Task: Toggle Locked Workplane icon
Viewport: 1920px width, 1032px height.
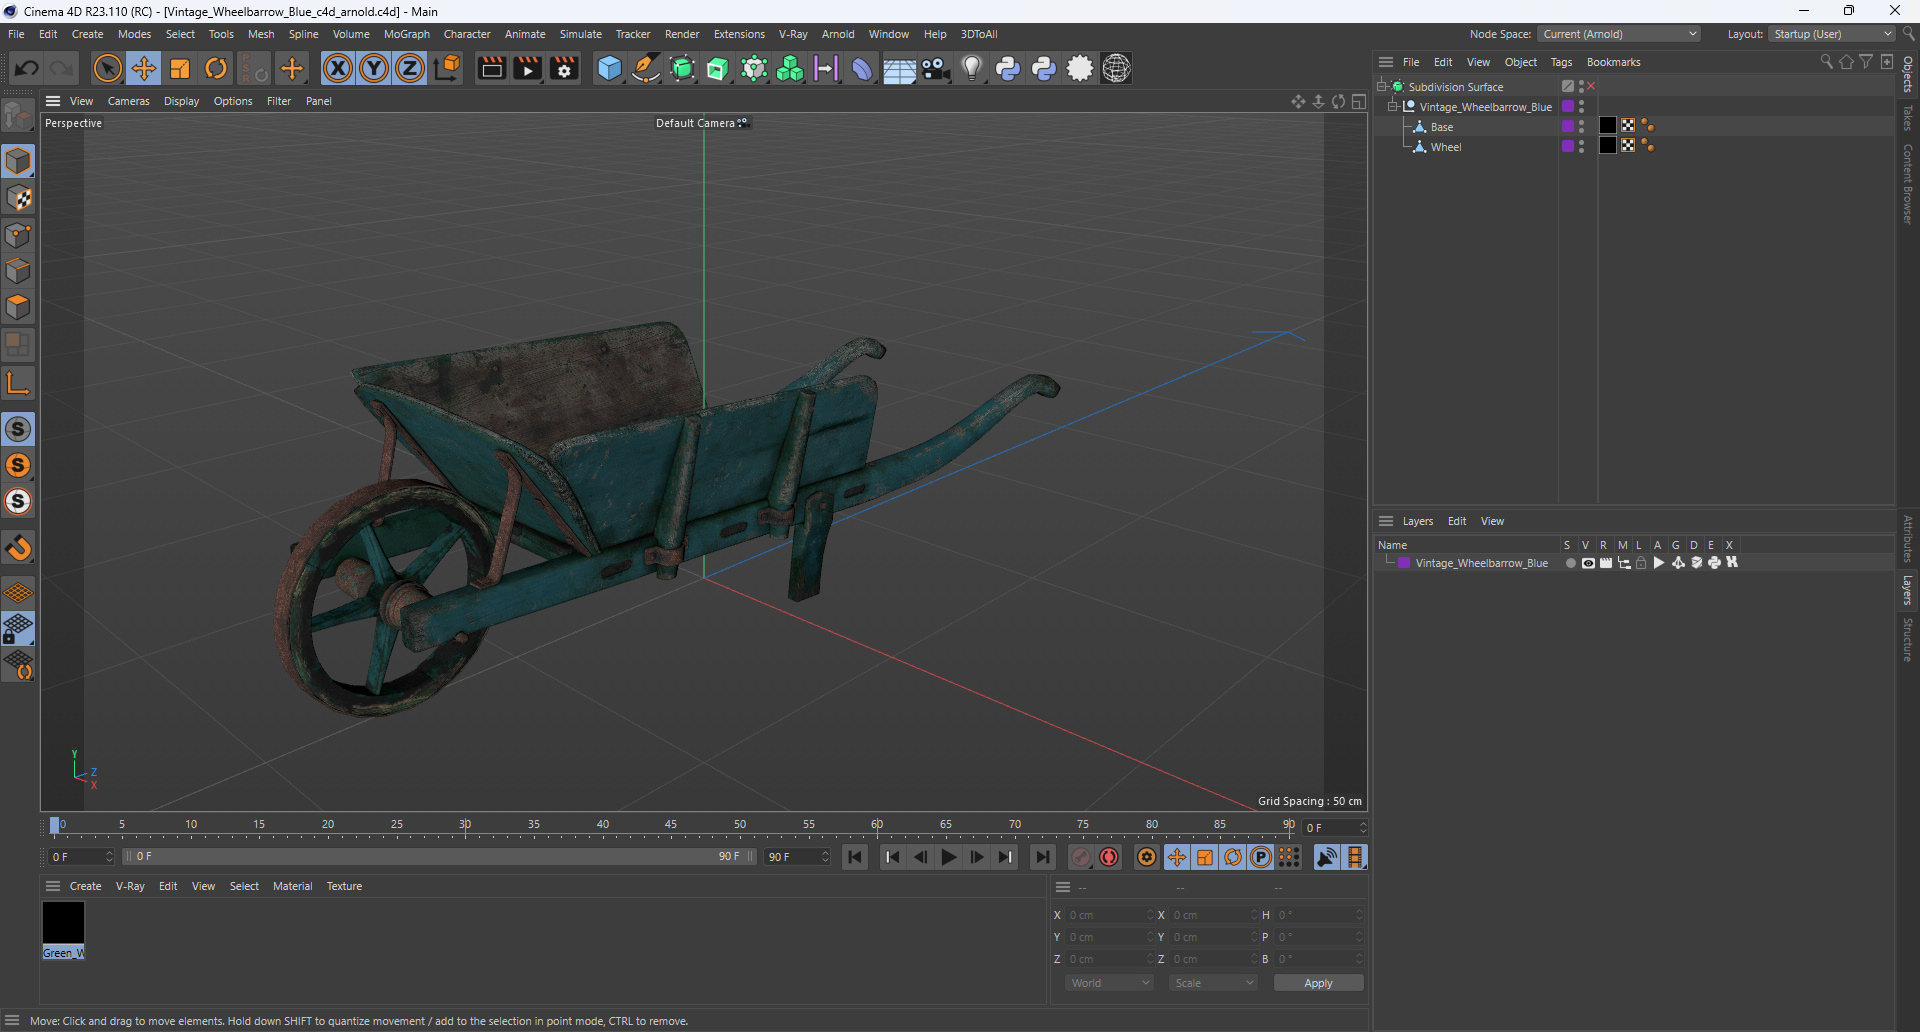Action: pyautogui.click(x=18, y=629)
